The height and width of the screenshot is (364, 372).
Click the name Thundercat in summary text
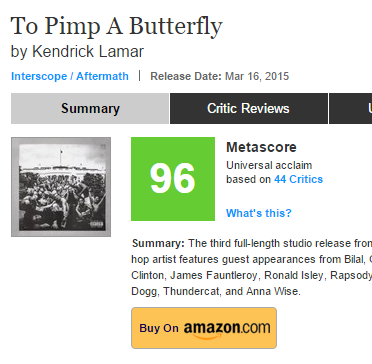tap(191, 292)
